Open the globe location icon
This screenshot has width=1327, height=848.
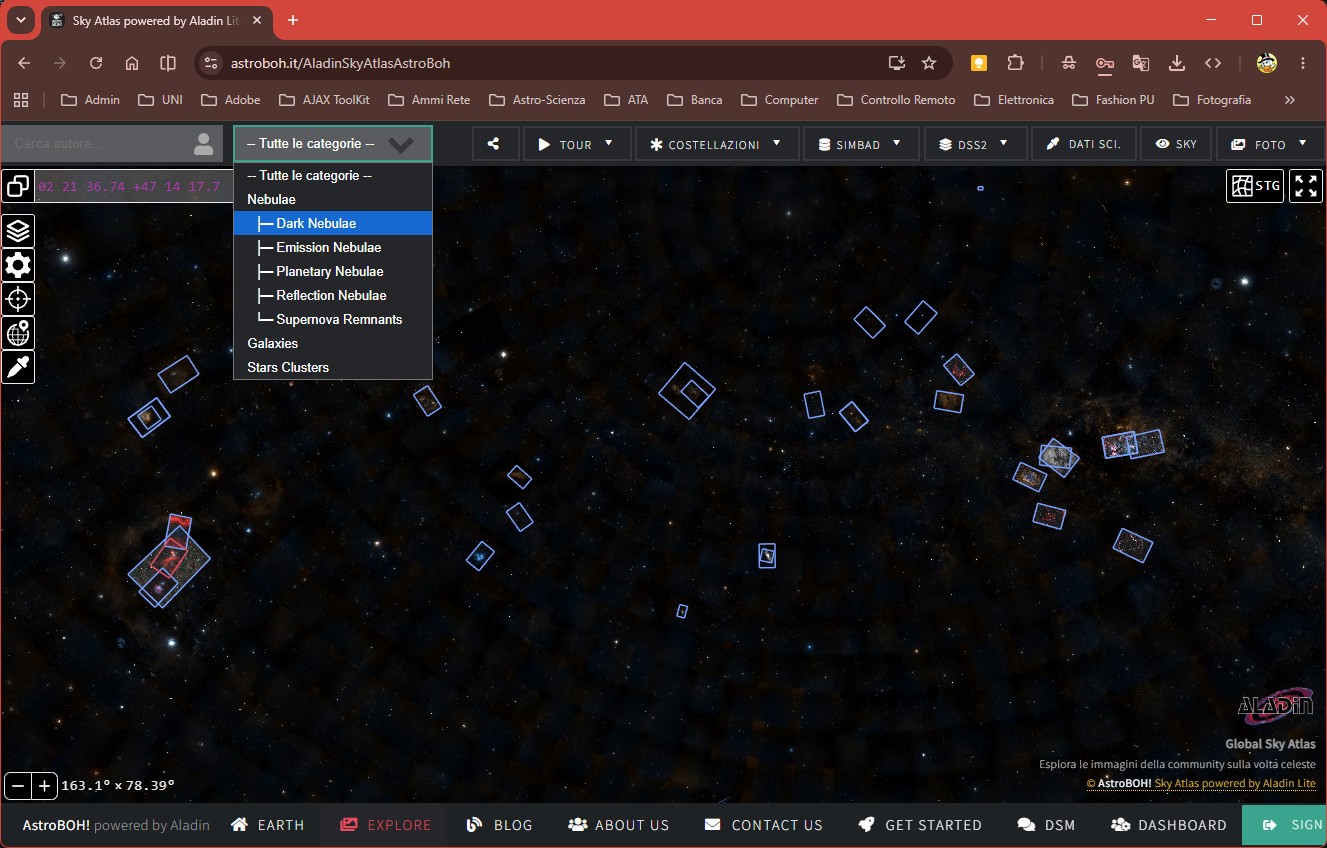[18, 333]
